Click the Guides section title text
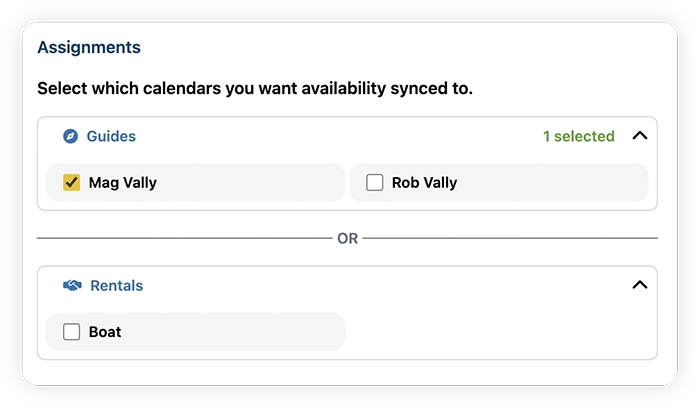 pyautogui.click(x=111, y=136)
